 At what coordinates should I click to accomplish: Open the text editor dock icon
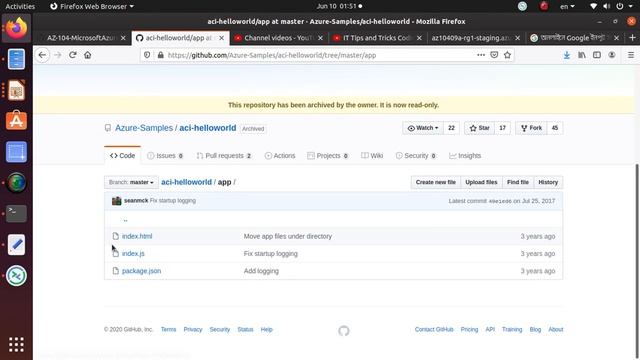pos(16,244)
